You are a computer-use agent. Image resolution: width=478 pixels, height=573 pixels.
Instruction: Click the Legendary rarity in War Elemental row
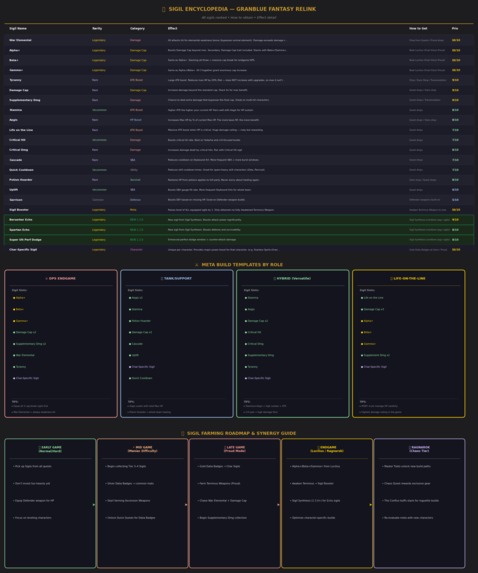point(99,40)
